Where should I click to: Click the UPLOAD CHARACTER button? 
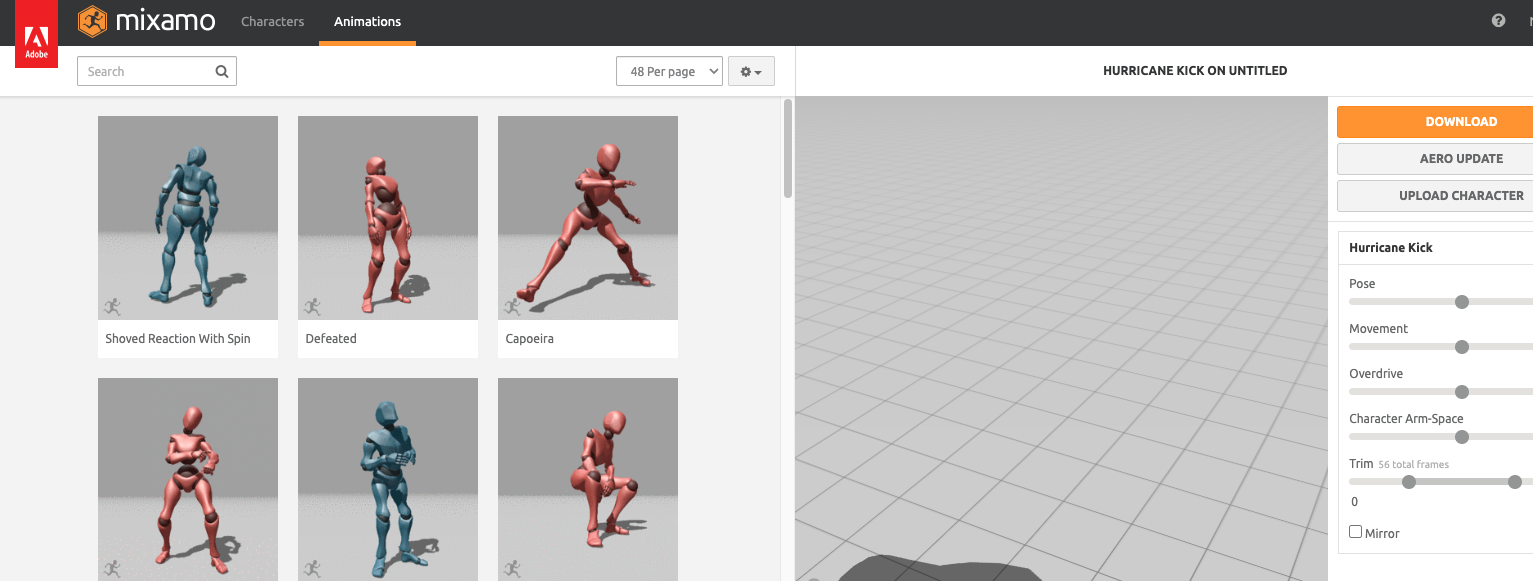(1435, 196)
